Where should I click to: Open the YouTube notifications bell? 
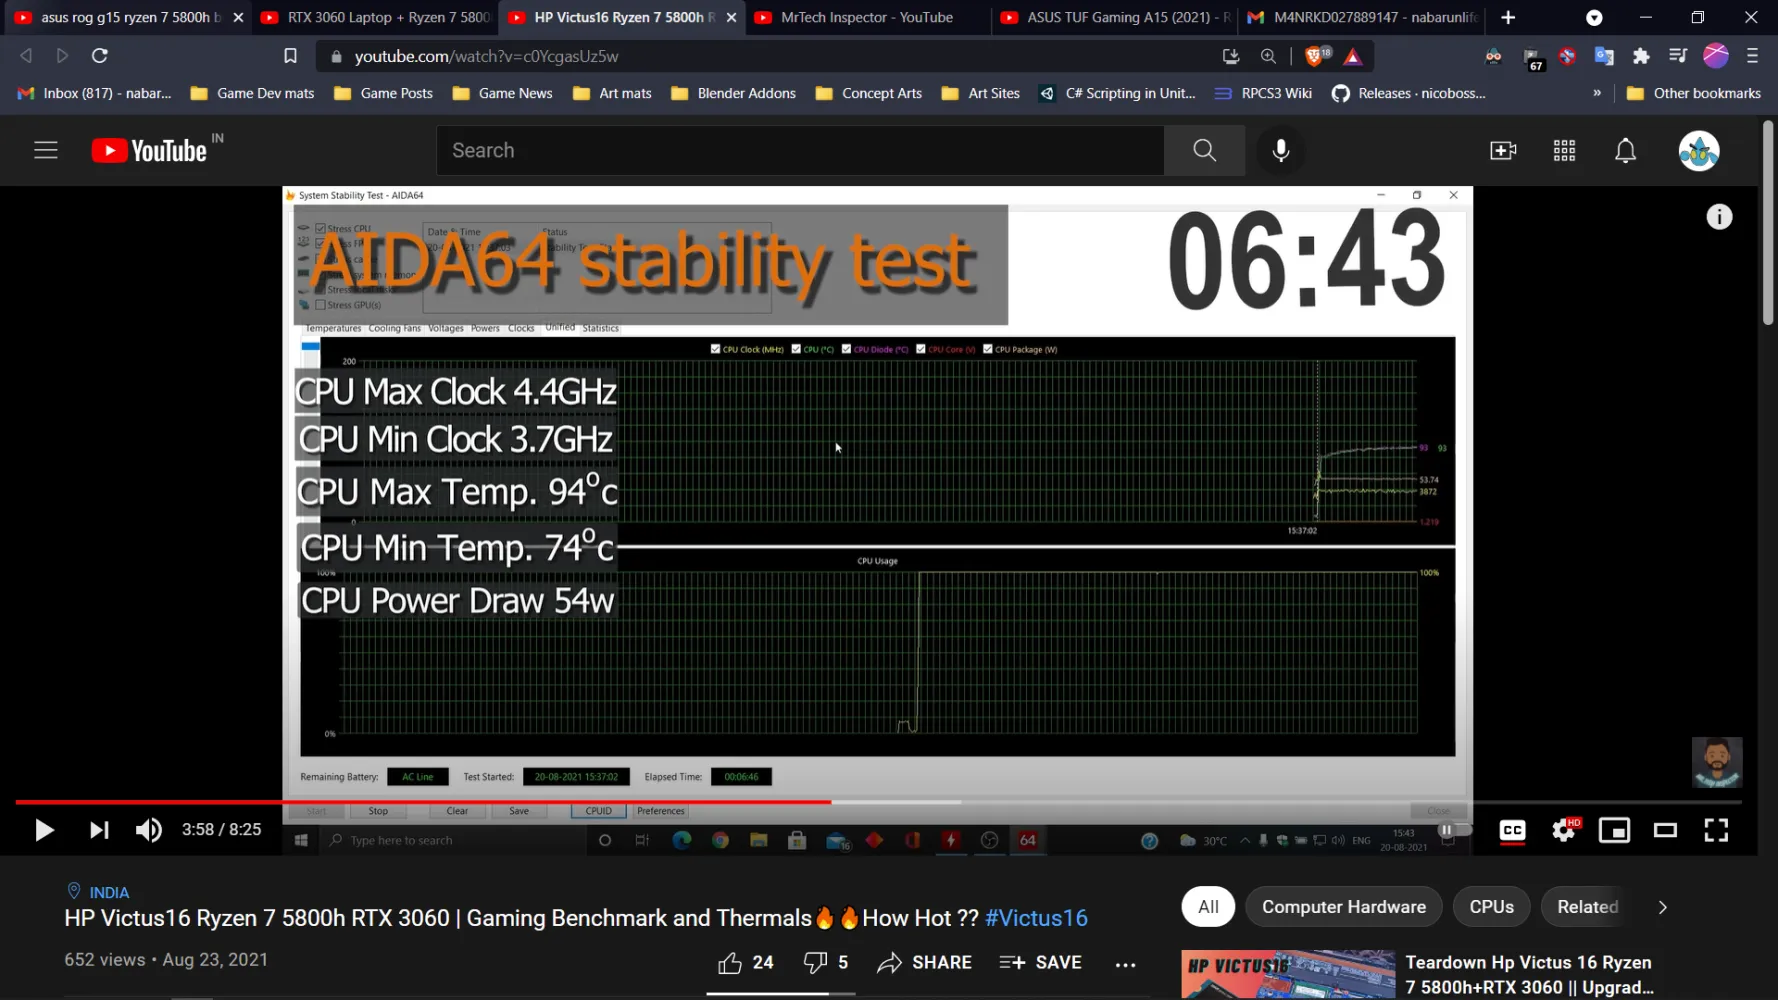click(1625, 150)
